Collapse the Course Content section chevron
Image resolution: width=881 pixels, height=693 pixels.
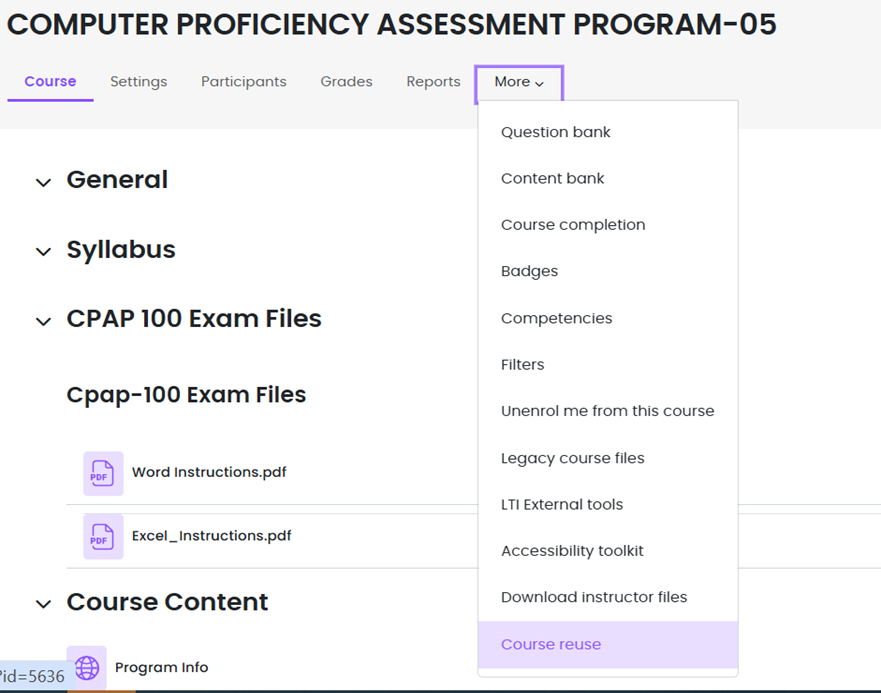tap(43, 604)
